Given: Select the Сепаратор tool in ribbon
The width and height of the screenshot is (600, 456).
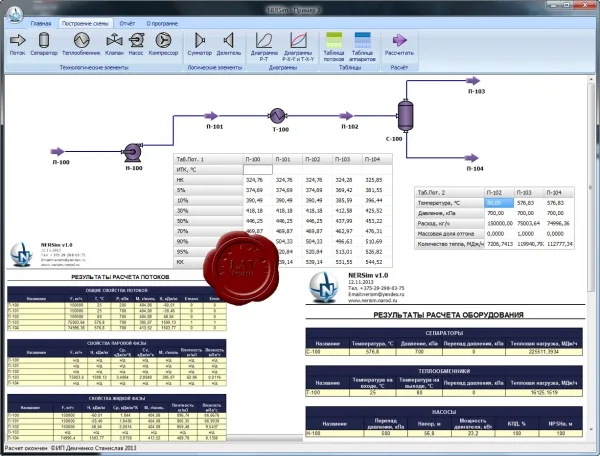Looking at the screenshot, I should coord(44,44).
